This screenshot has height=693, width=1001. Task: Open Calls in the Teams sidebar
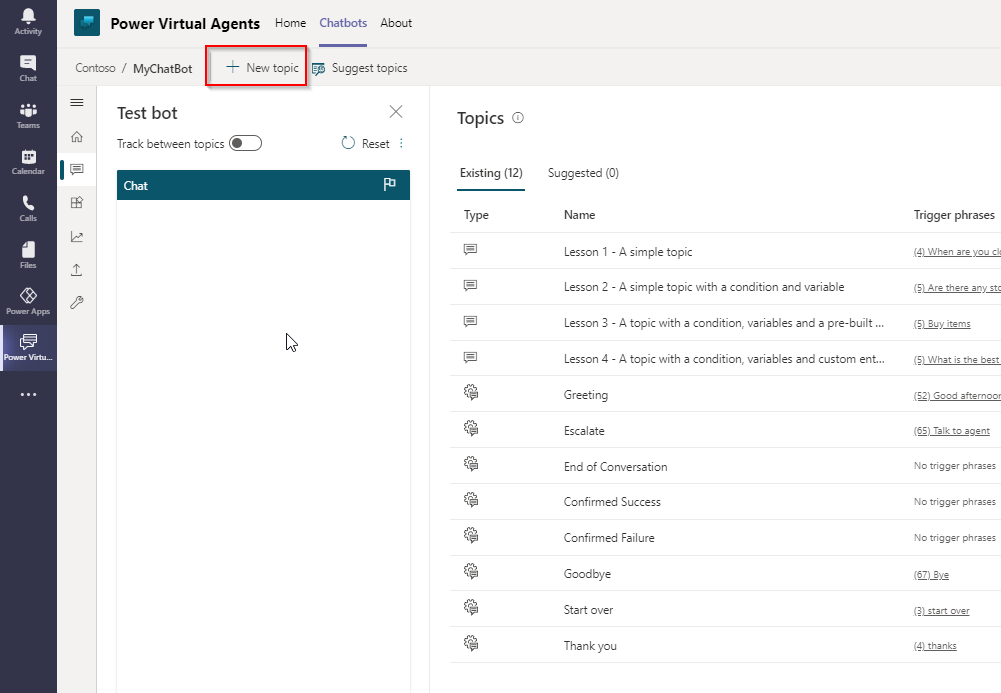coord(28,209)
